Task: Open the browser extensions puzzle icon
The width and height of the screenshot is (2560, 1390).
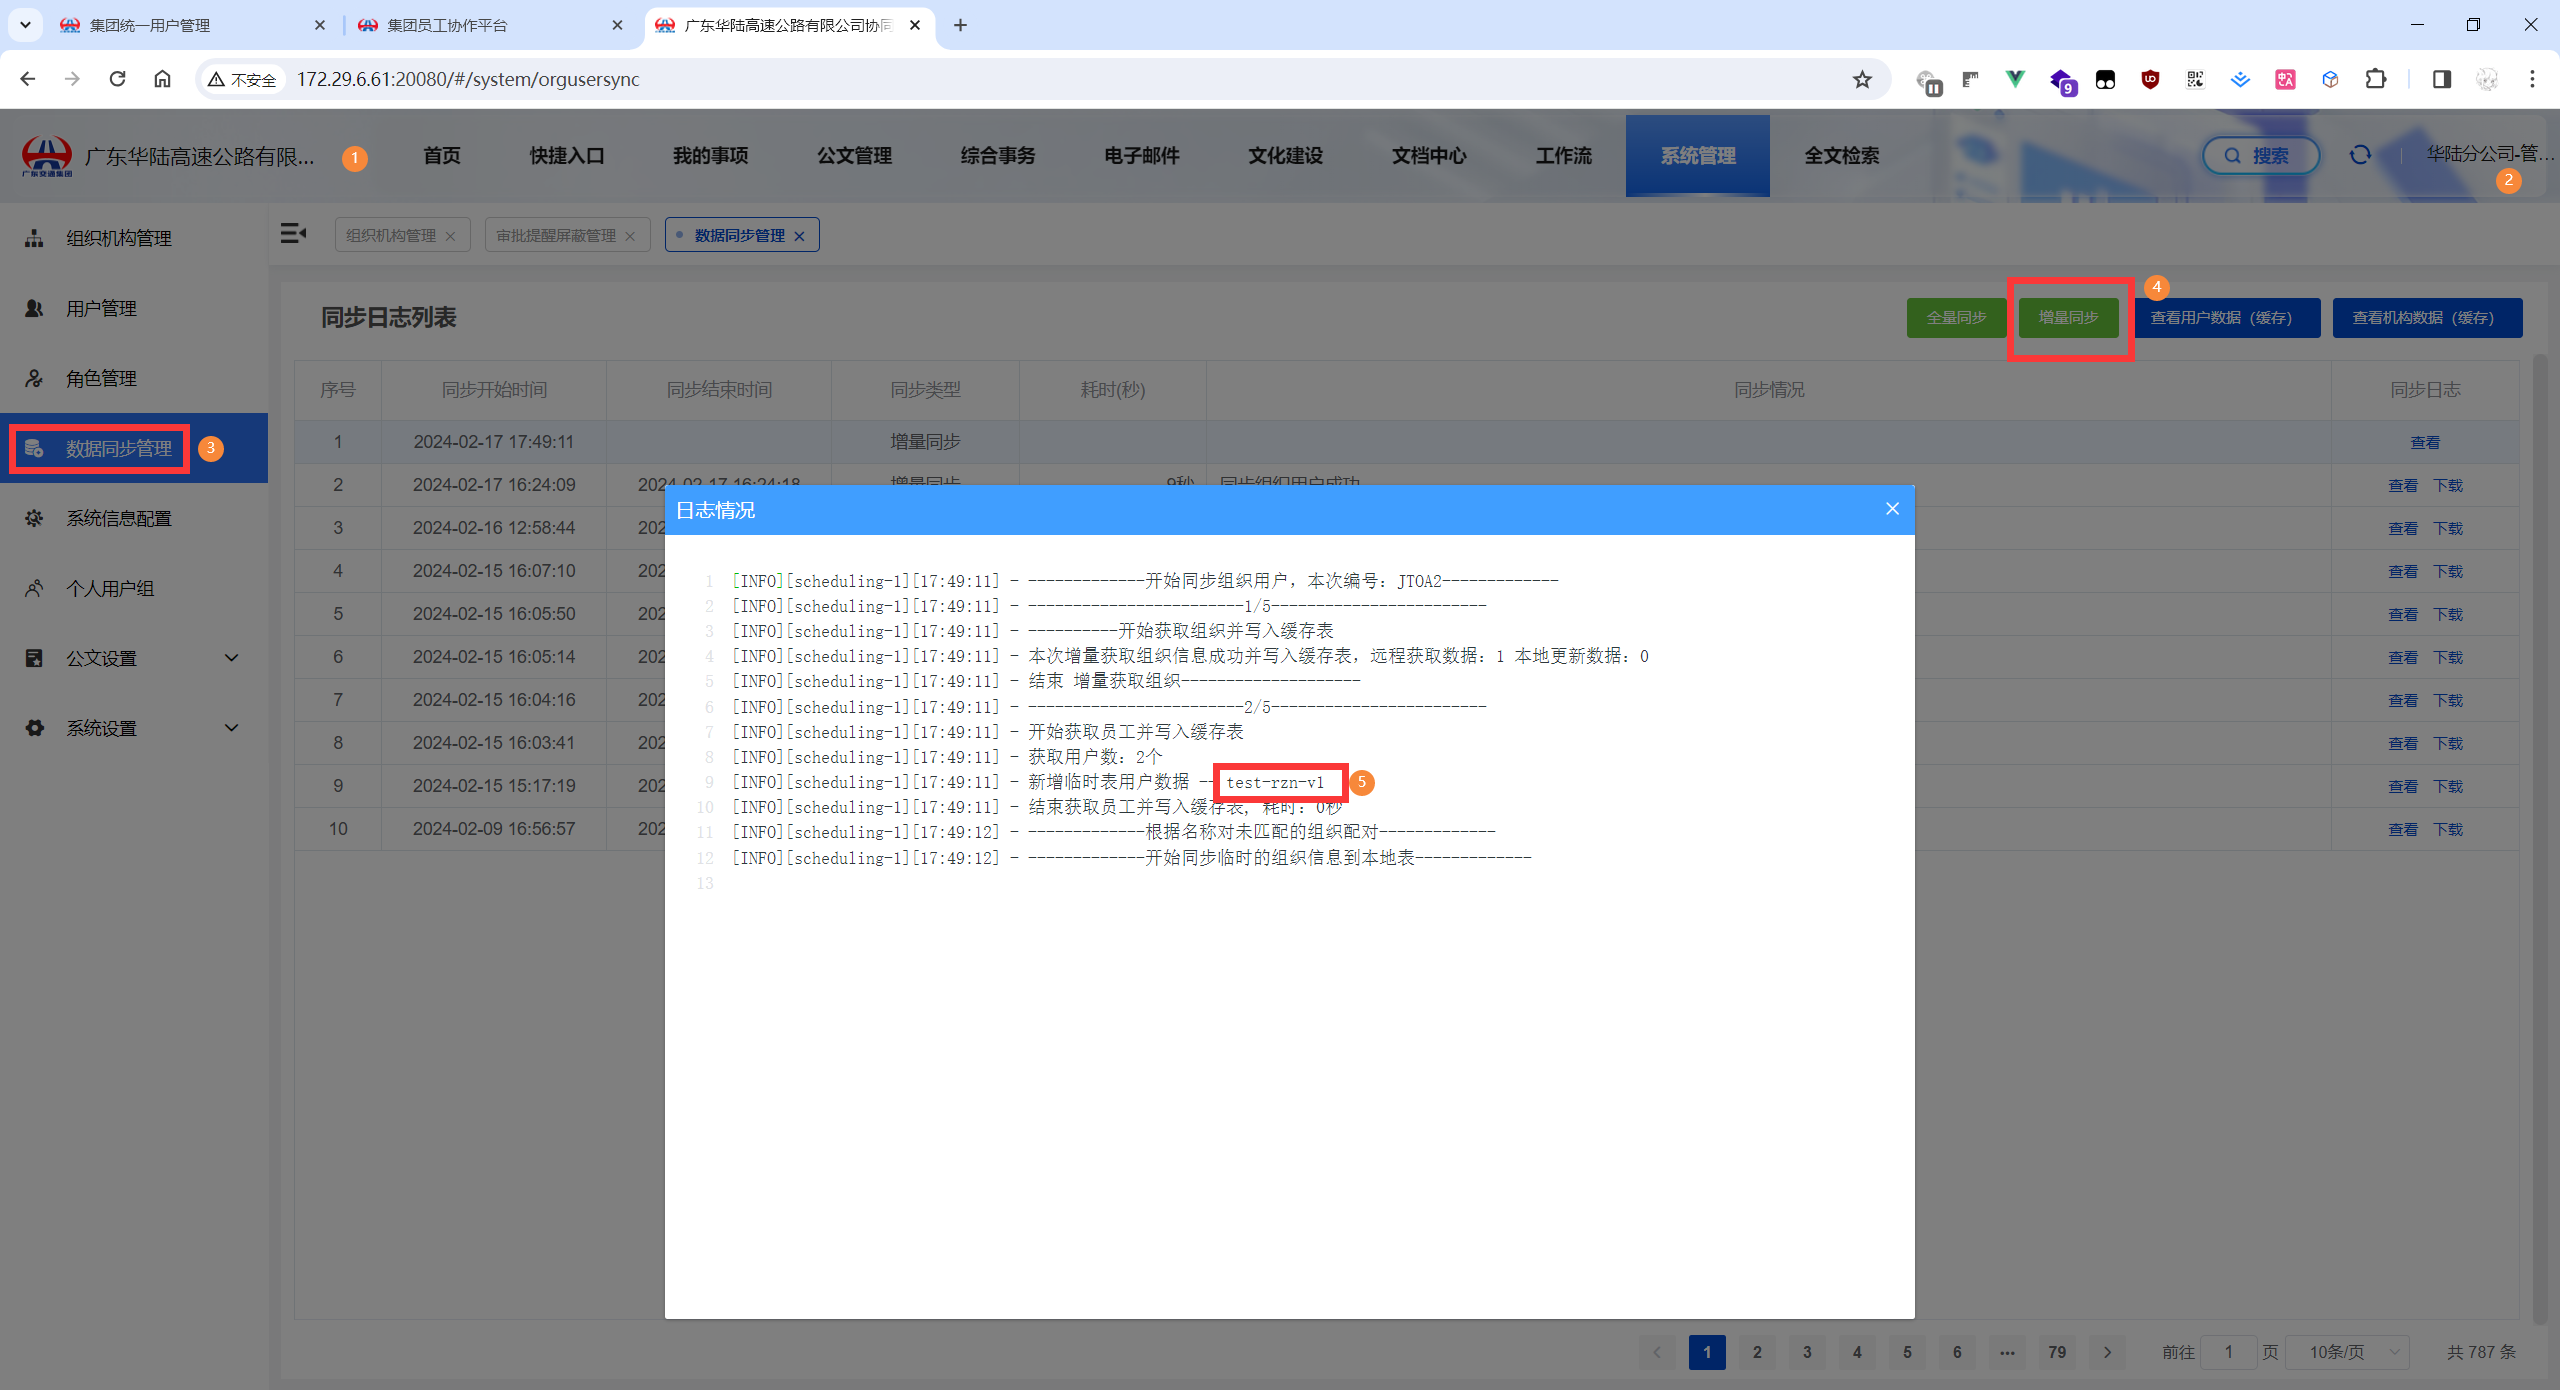Action: point(2376,79)
